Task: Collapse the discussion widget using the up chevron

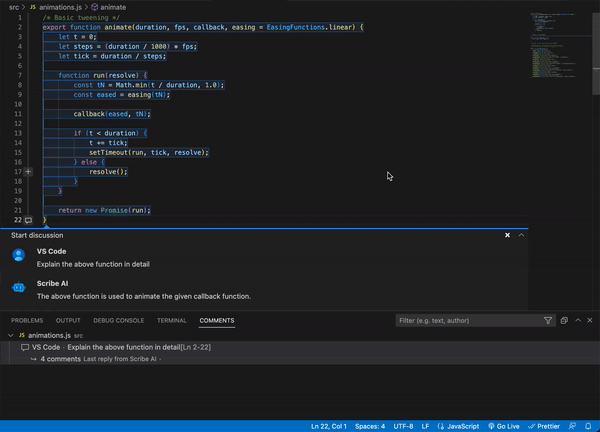Action: (521, 235)
